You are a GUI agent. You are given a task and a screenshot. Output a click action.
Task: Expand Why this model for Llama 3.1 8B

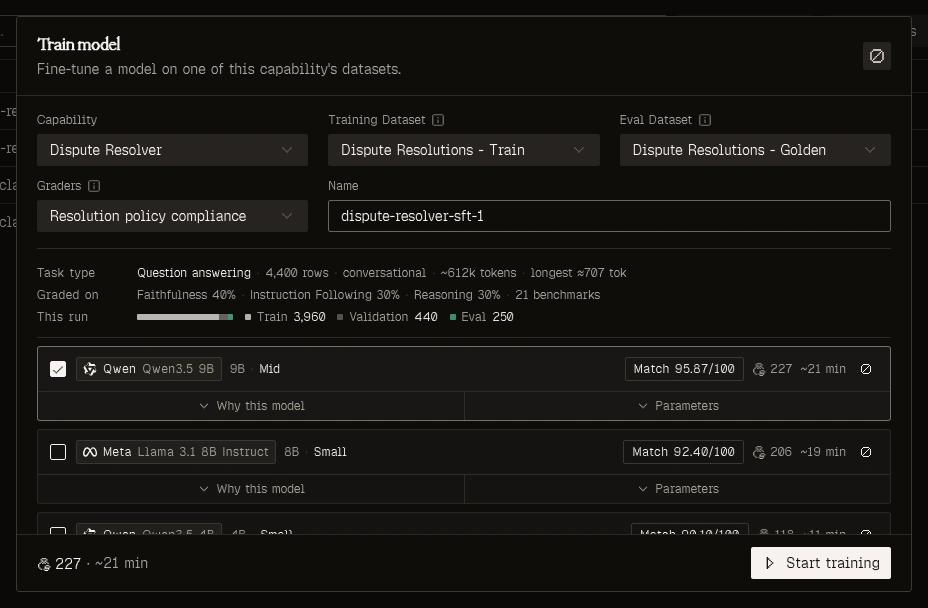pos(251,488)
